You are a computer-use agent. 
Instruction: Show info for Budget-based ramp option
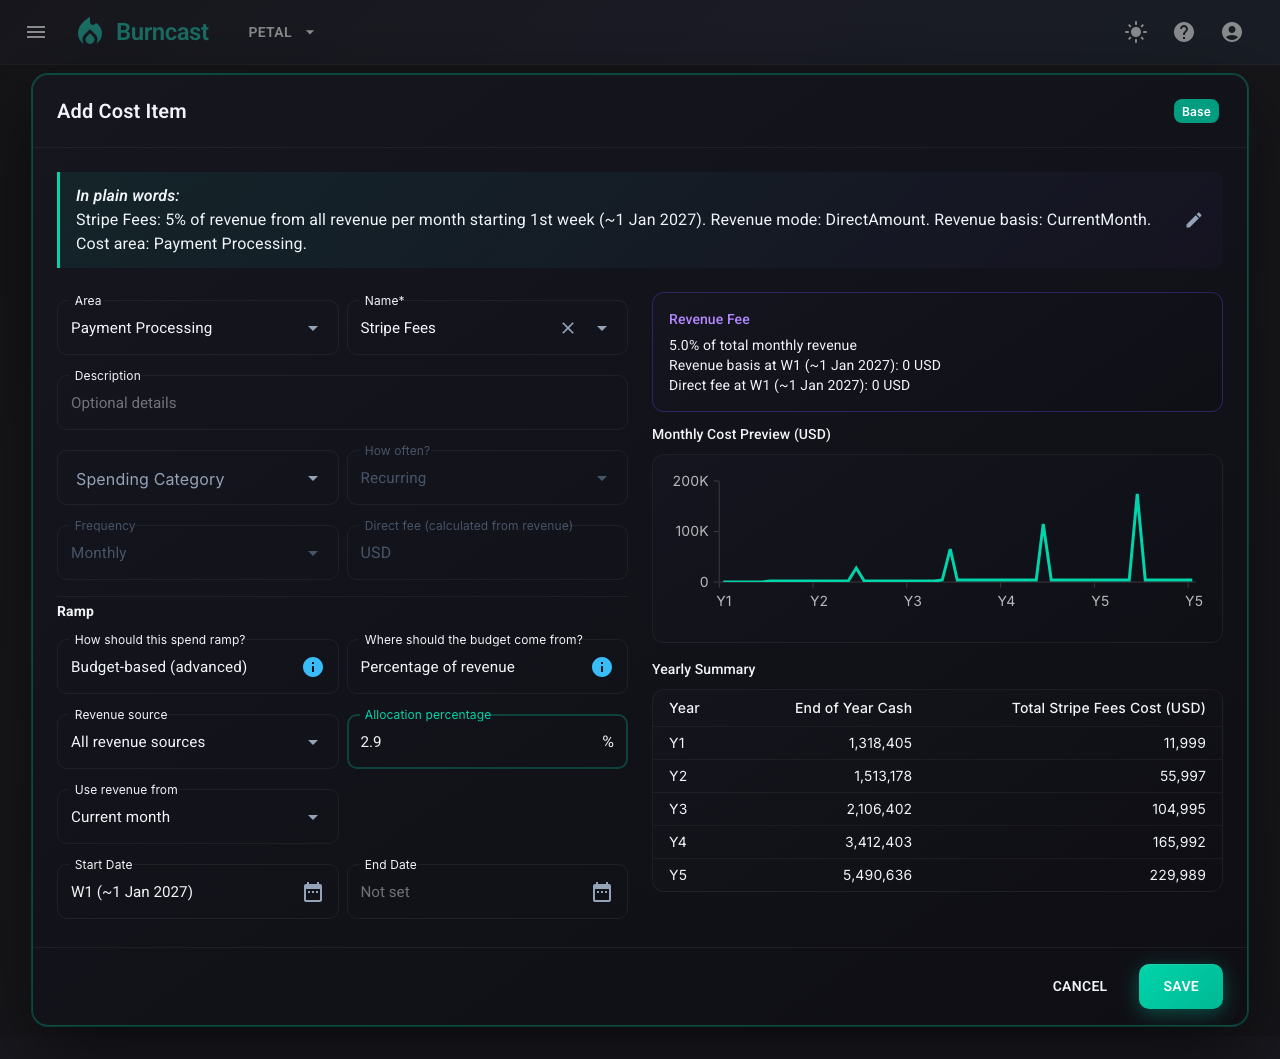[313, 667]
